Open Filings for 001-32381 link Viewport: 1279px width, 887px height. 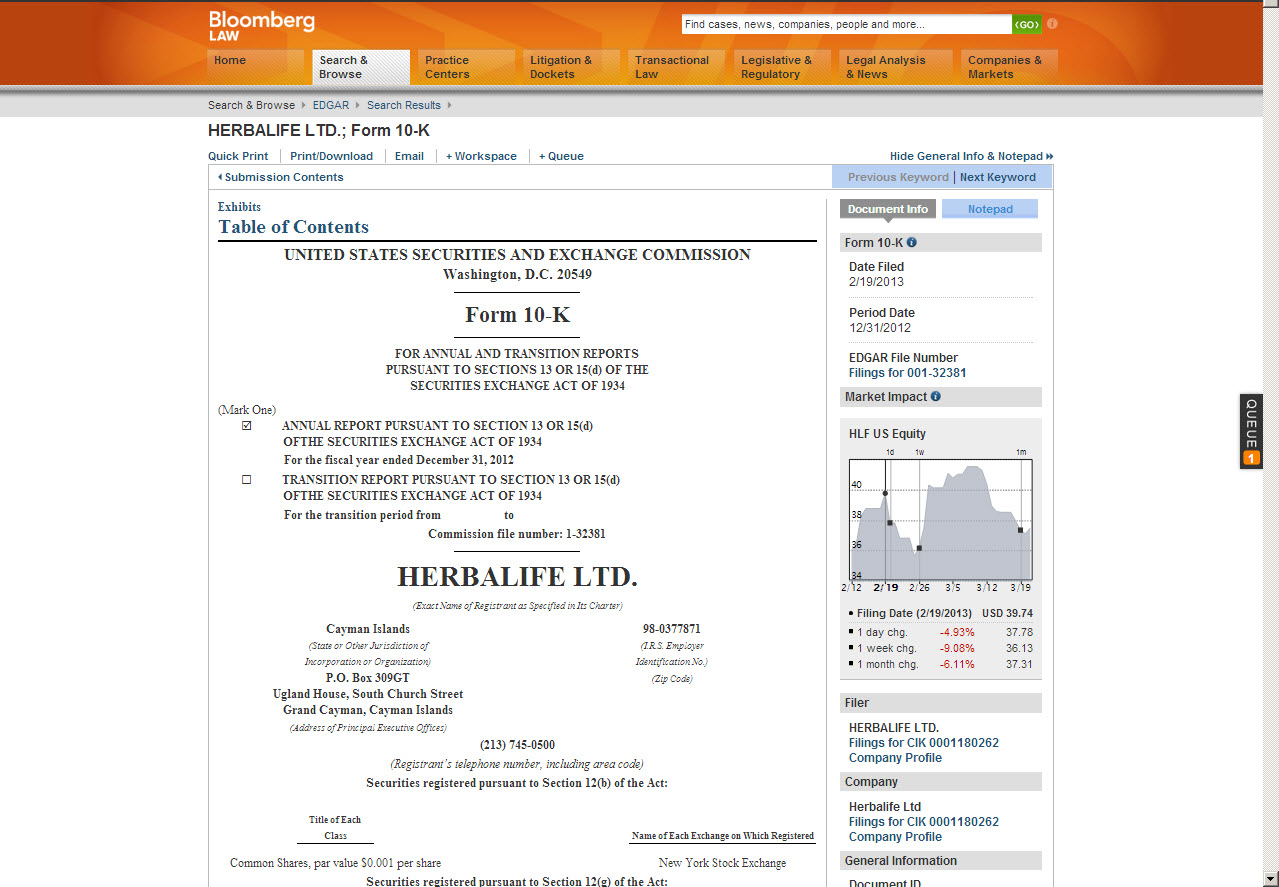tap(907, 373)
